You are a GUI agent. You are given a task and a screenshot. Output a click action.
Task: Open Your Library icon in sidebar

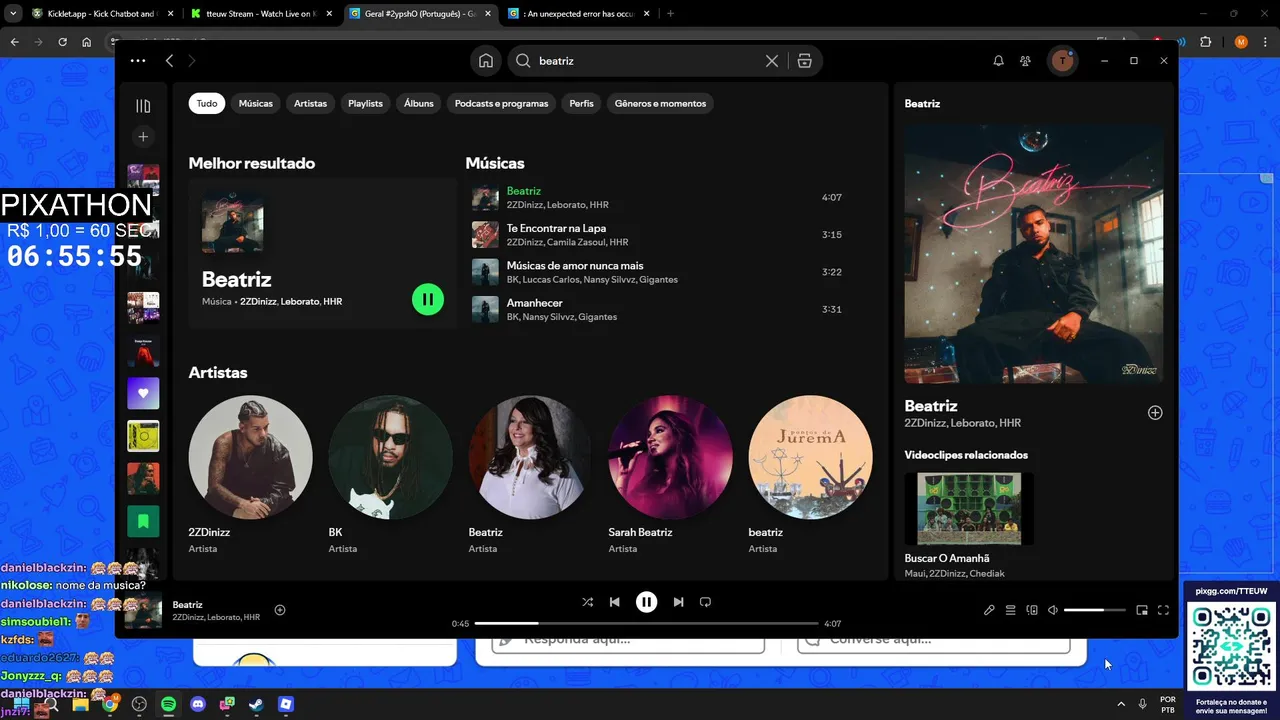(143, 106)
